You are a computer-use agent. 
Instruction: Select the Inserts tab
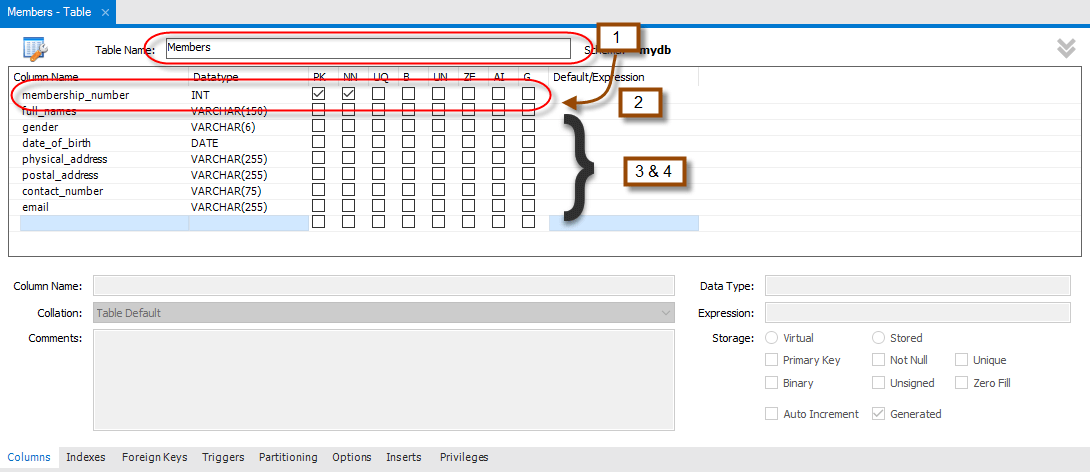click(x=404, y=457)
